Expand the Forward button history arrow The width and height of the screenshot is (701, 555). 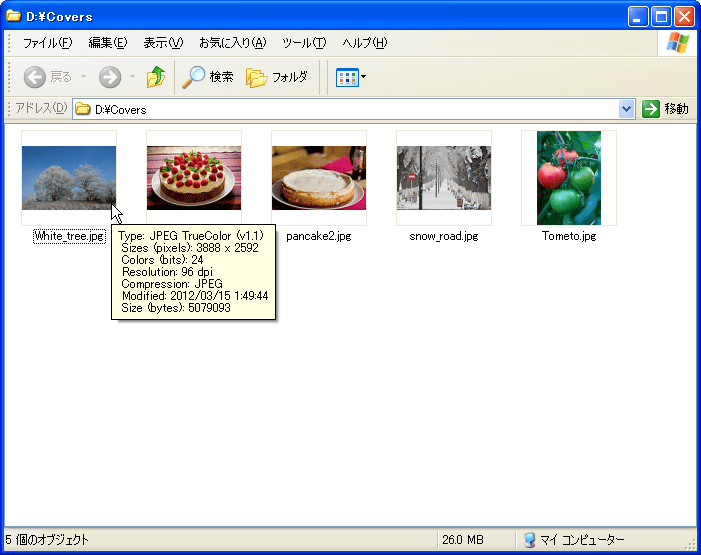[132, 77]
